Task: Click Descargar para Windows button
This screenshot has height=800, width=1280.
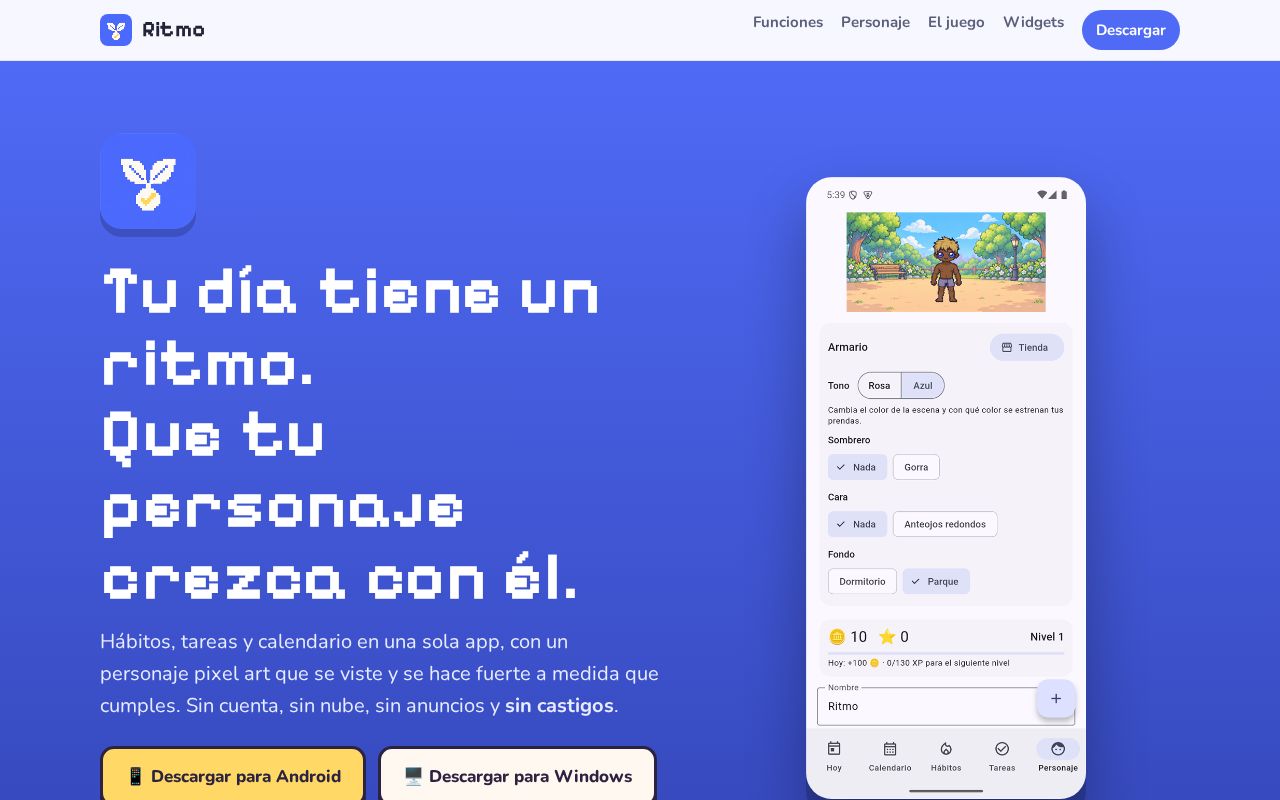Action: point(517,775)
